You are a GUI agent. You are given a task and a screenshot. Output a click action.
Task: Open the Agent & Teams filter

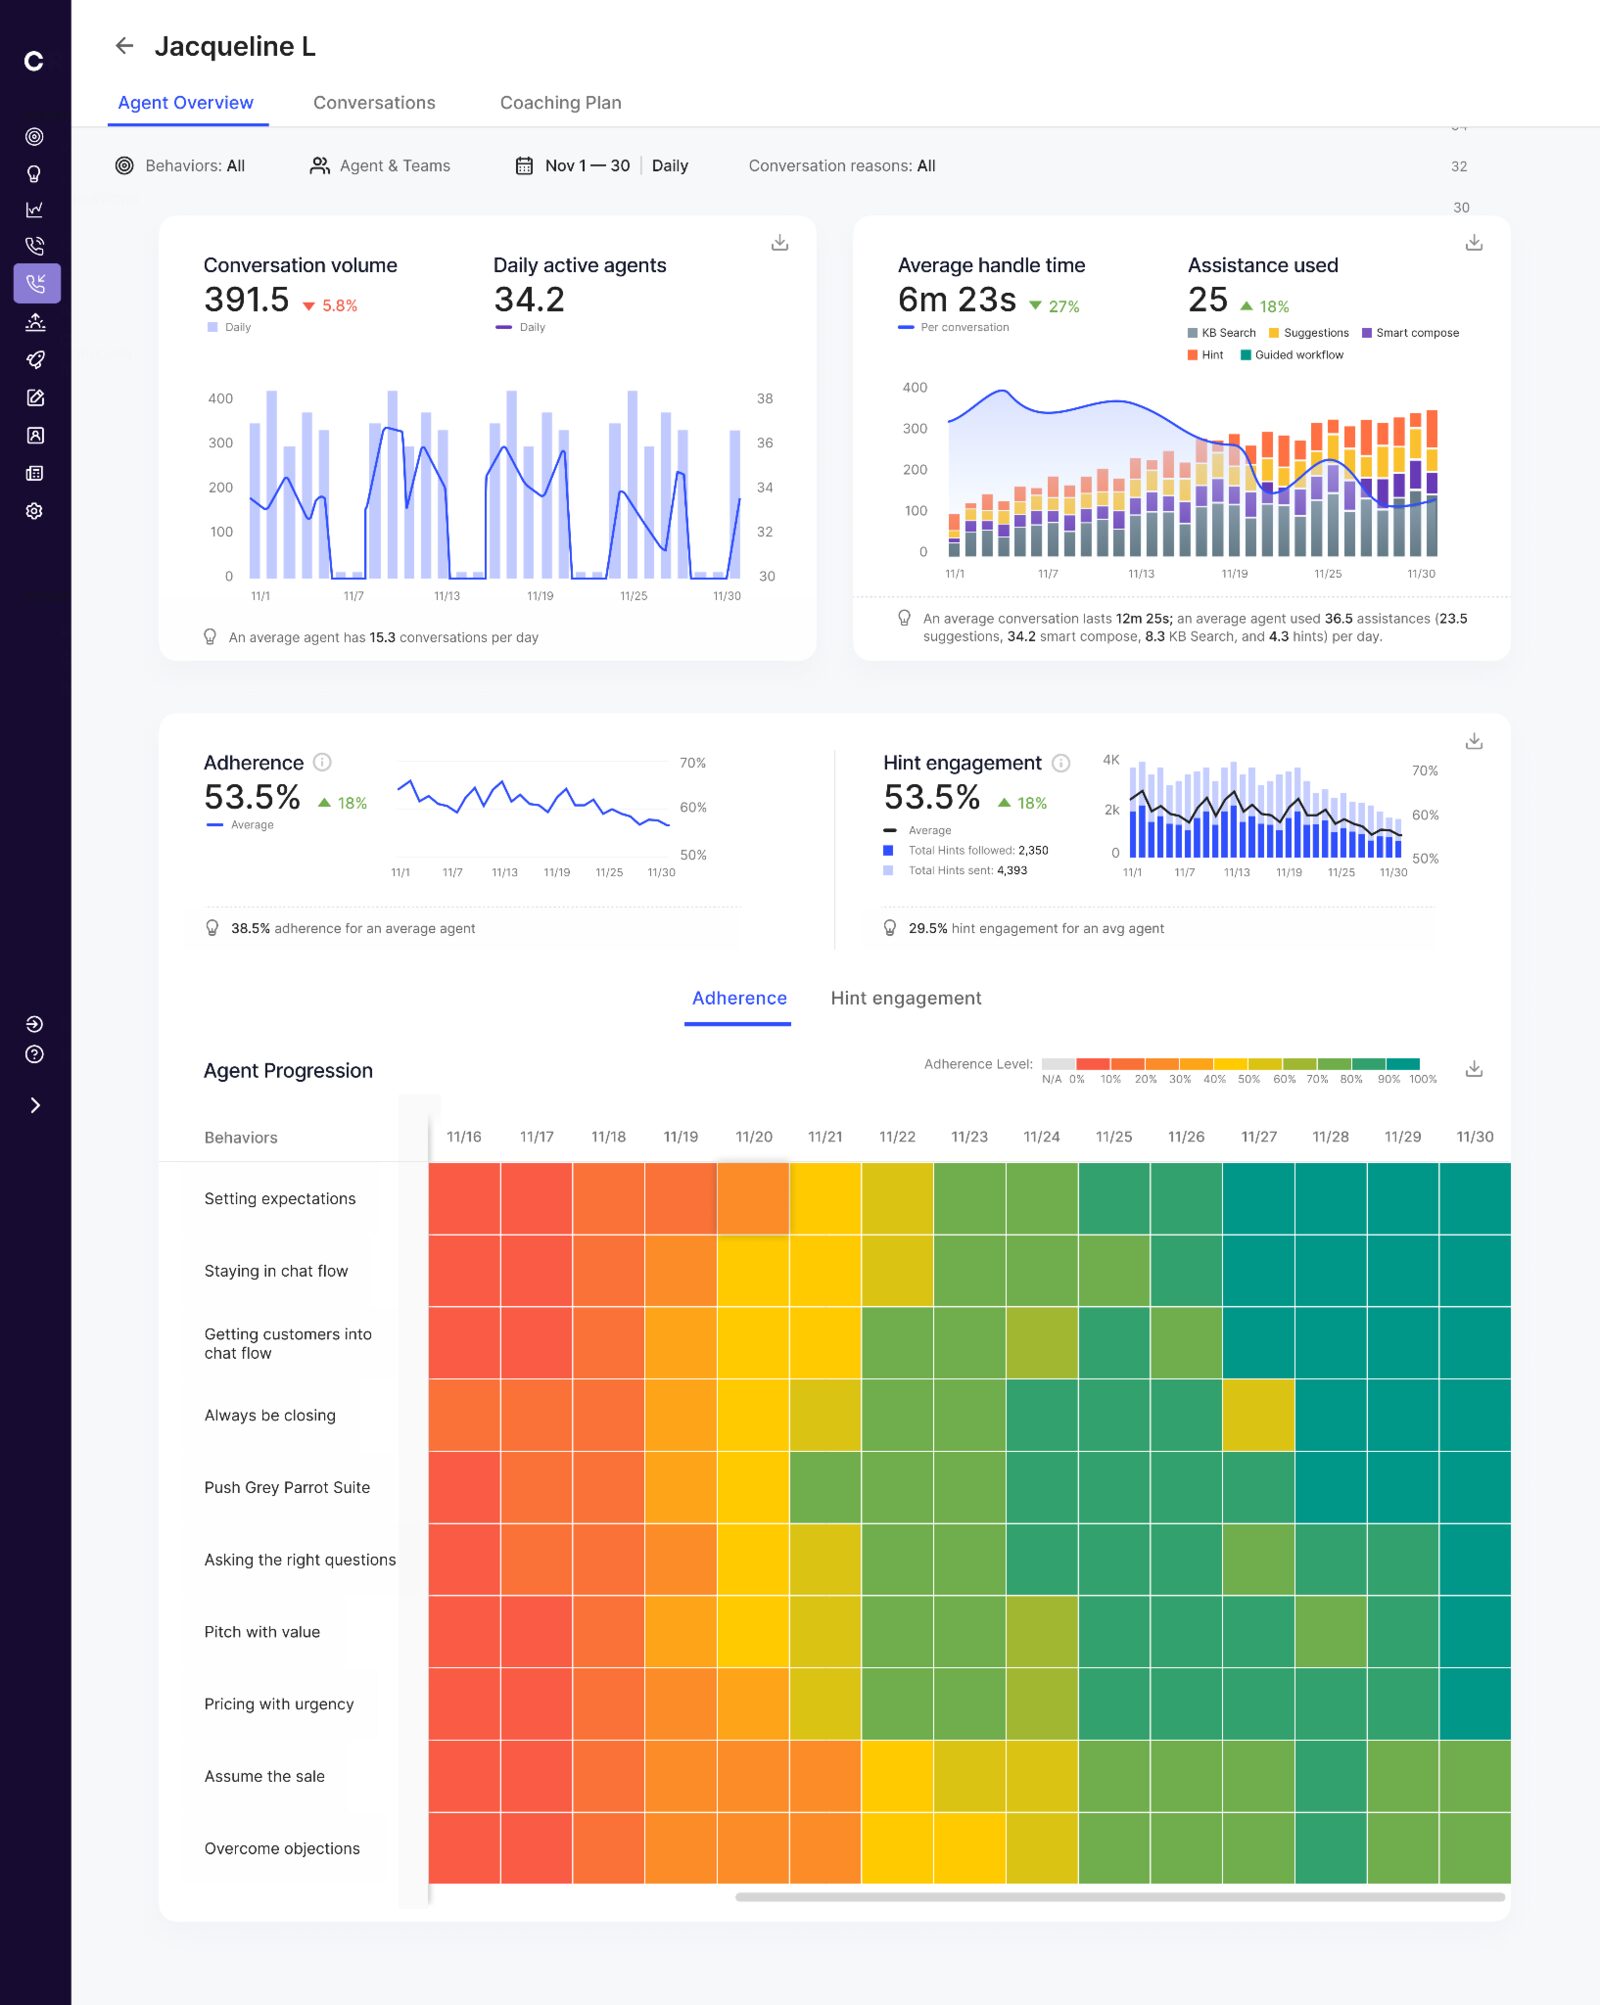[381, 166]
